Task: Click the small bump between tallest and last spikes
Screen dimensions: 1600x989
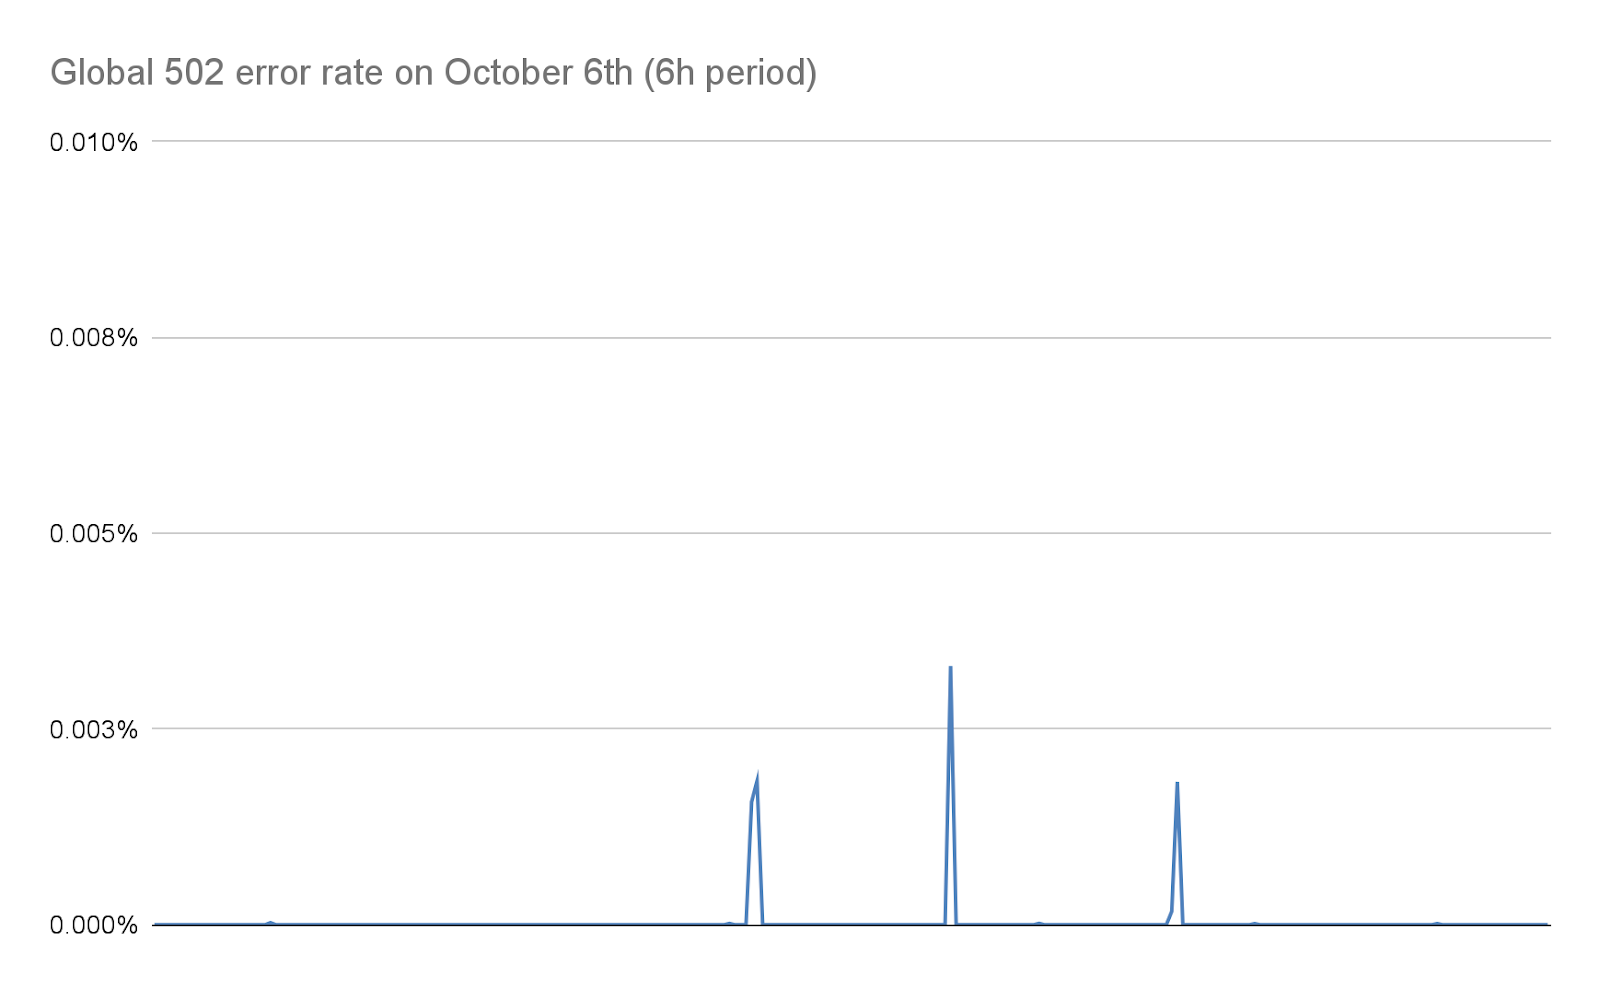Action: pyautogui.click(x=1039, y=923)
